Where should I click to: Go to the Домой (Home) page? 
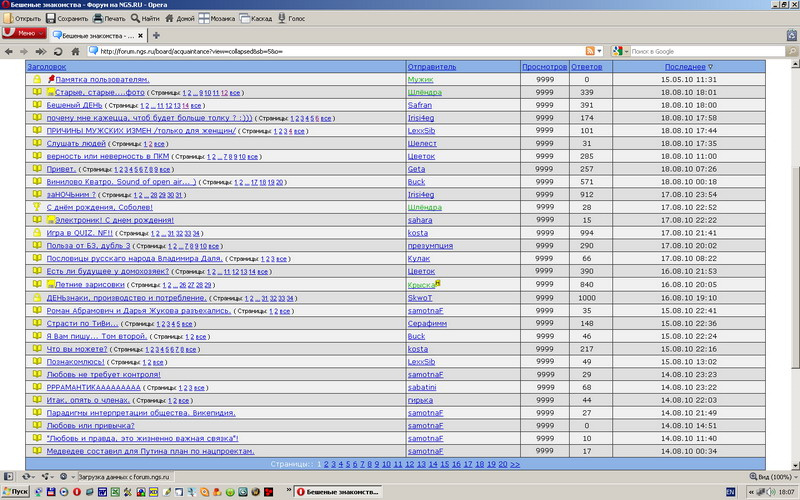coord(182,18)
